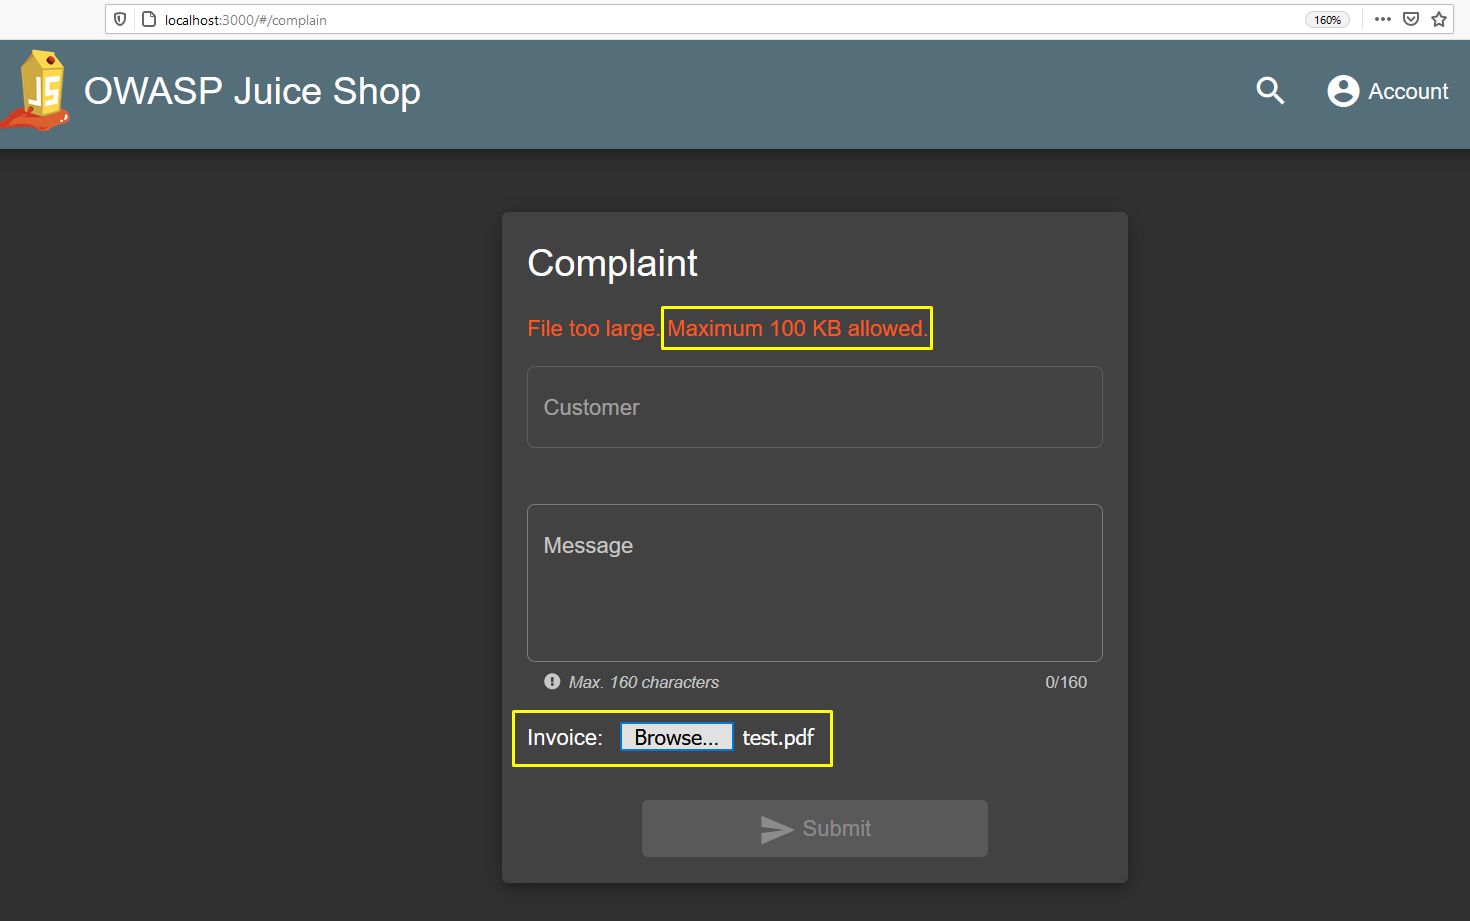1470x921 pixels.
Task: Click the person silhouette next to Account
Action: point(1343,90)
